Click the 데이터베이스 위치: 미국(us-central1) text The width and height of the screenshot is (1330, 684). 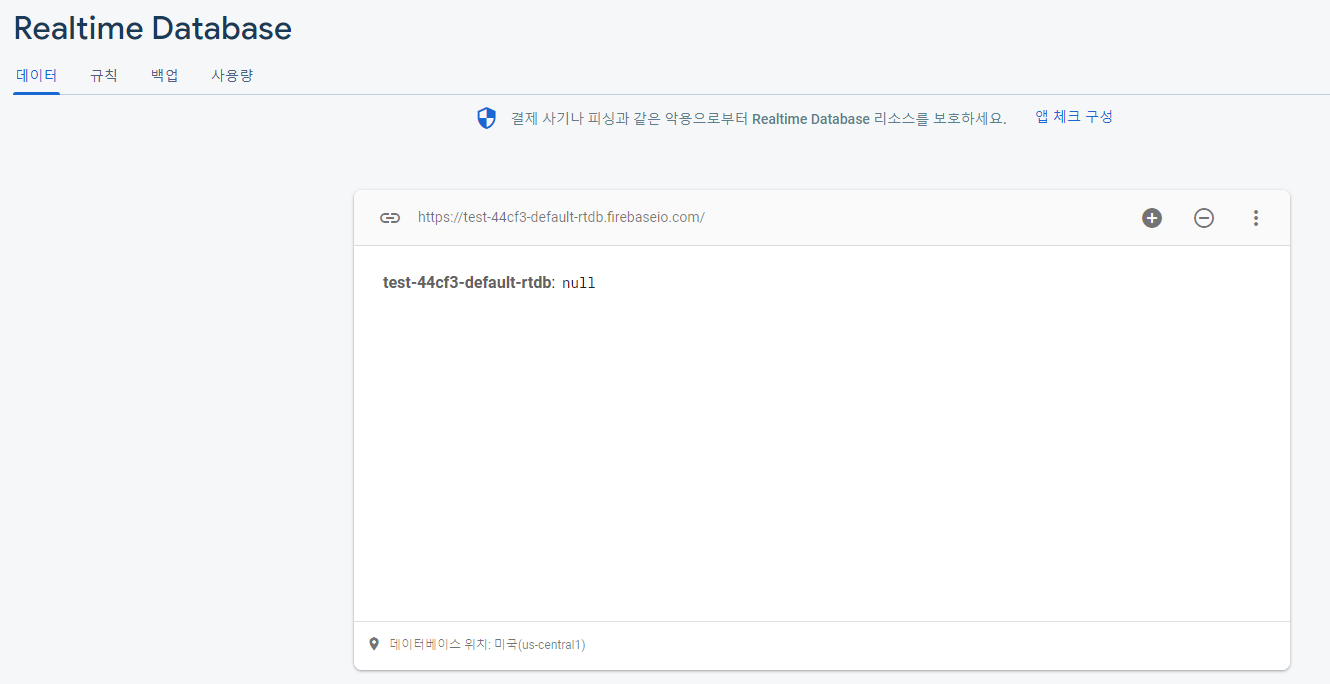[x=488, y=645]
